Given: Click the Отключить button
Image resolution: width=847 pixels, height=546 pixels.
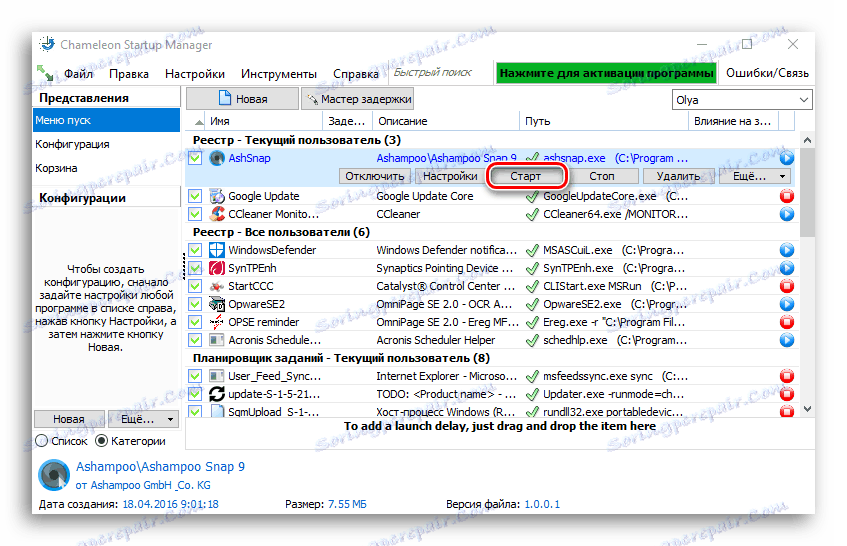Looking at the screenshot, I should coord(375,176).
